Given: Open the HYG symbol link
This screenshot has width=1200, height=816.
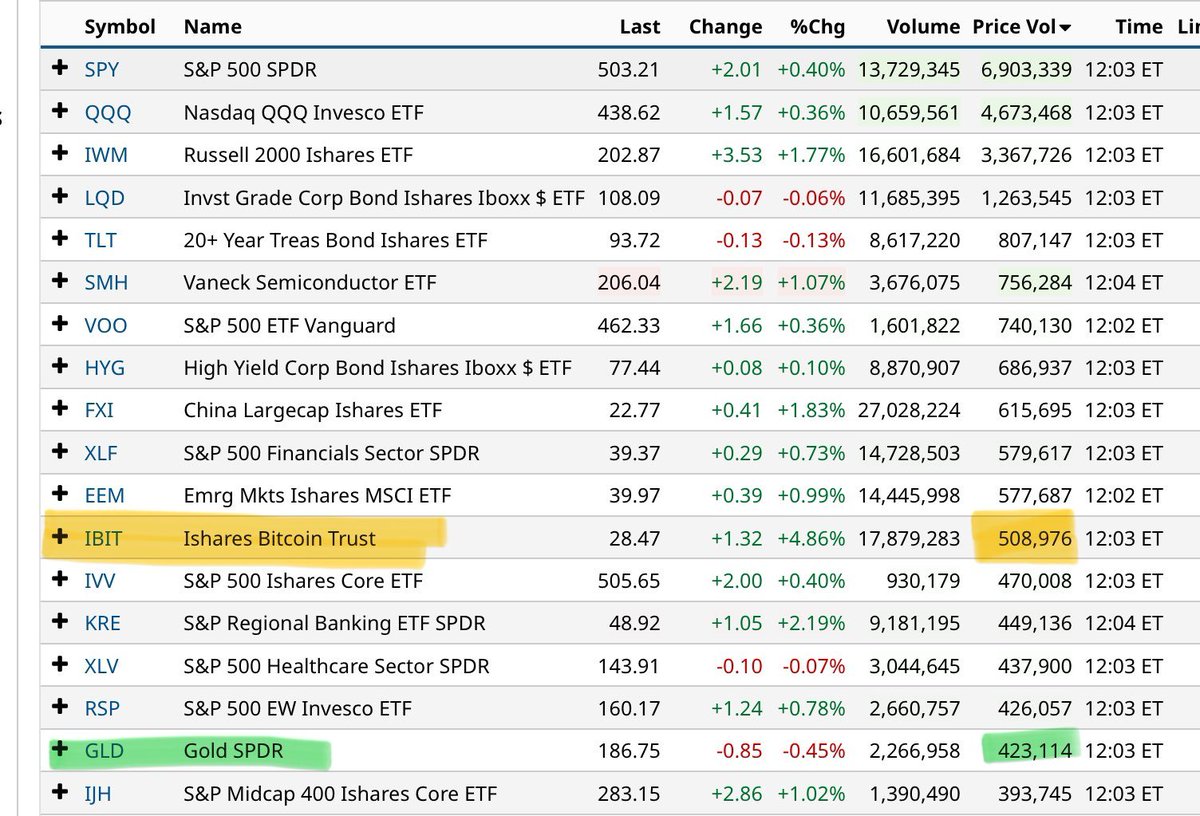Looking at the screenshot, I should (x=105, y=368).
